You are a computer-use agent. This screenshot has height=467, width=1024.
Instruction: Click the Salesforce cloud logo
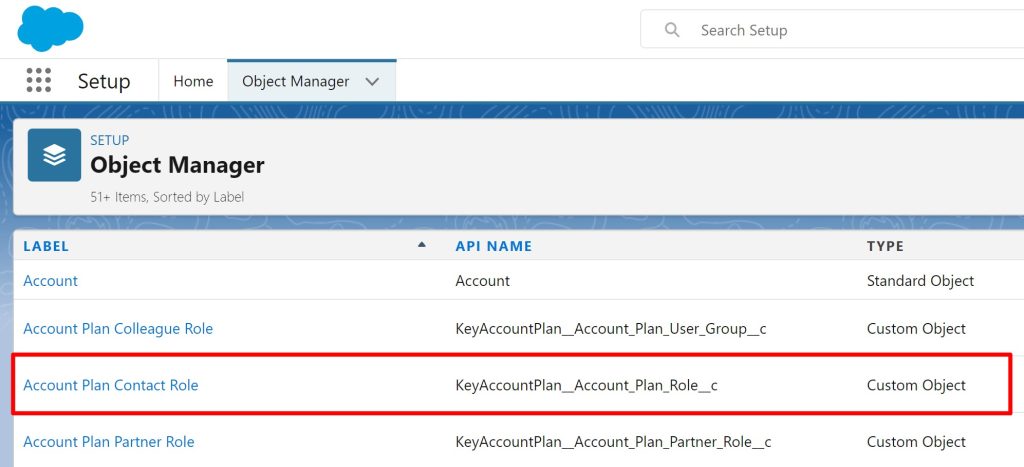click(x=49, y=27)
